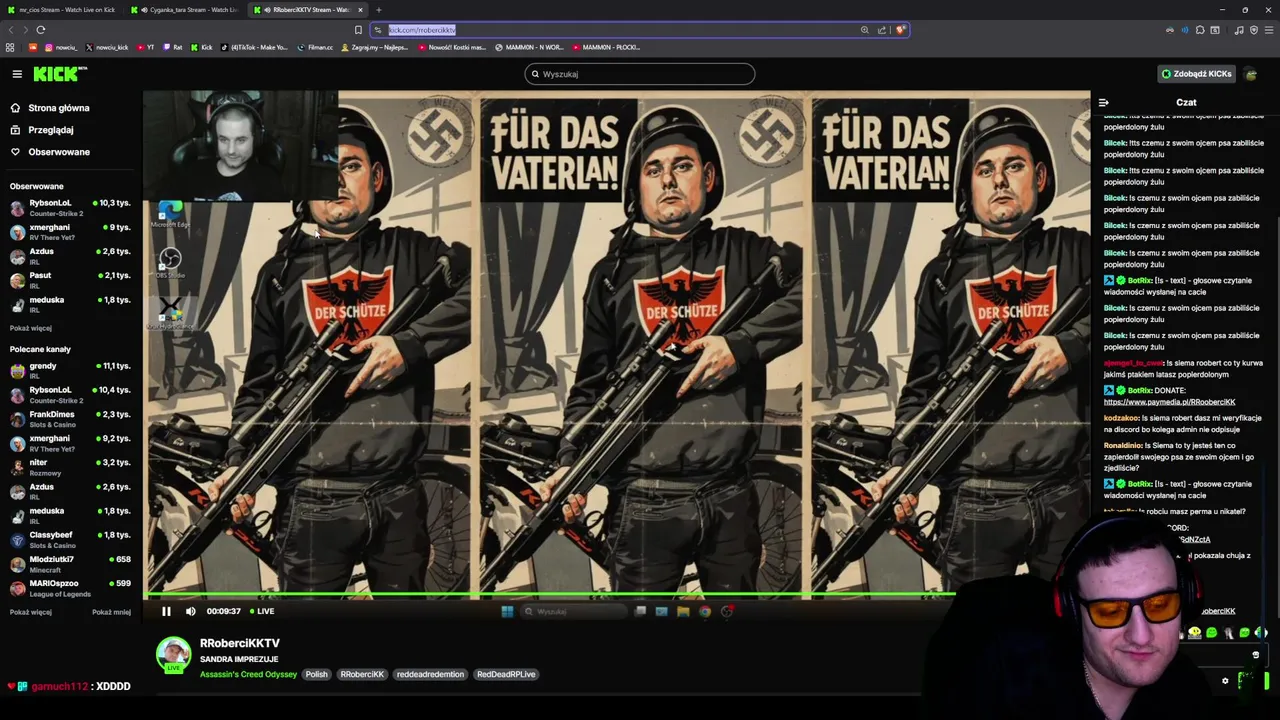Screen dimensions: 1280x720
Task: Open the TikTok bookmark
Action: tap(254, 47)
